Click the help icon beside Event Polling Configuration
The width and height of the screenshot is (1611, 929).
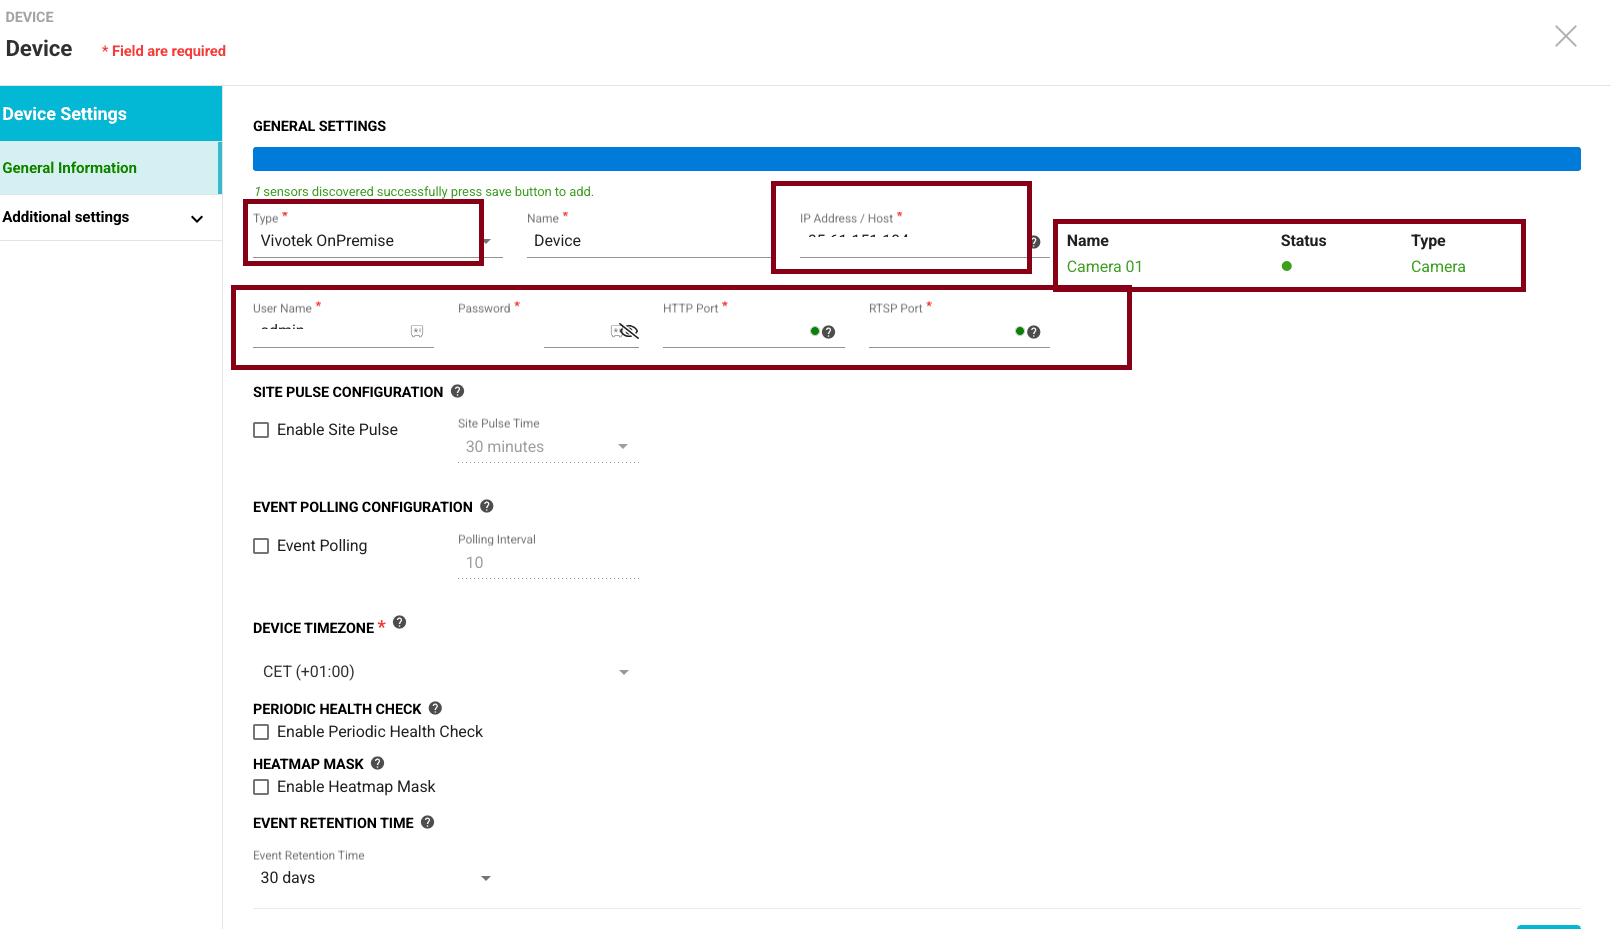click(487, 506)
